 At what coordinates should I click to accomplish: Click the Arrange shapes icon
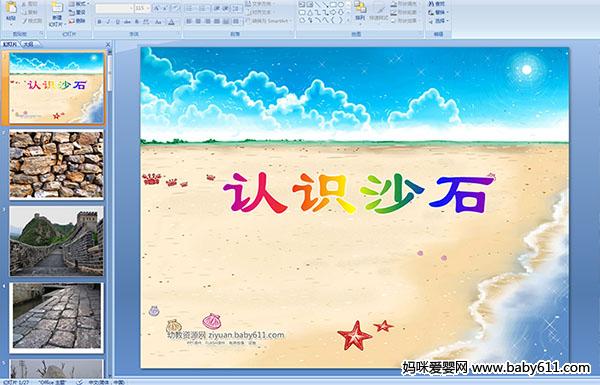(x=360, y=10)
